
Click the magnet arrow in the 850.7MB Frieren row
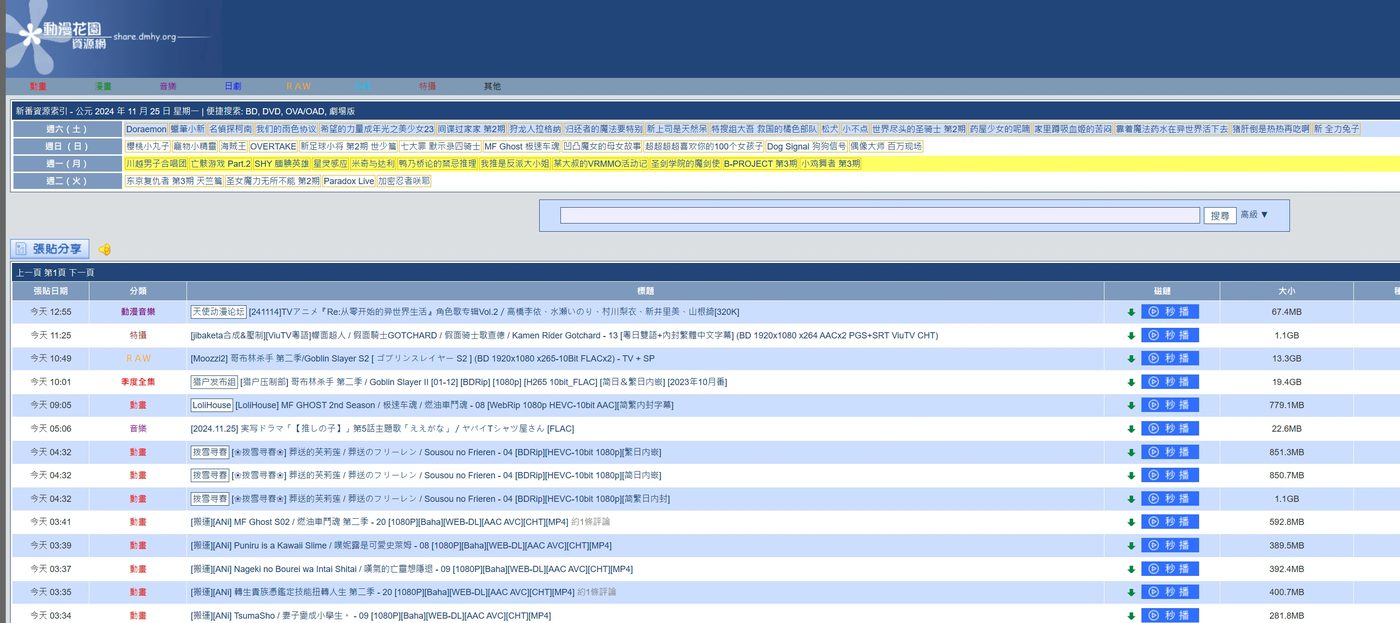[x=1131, y=475]
